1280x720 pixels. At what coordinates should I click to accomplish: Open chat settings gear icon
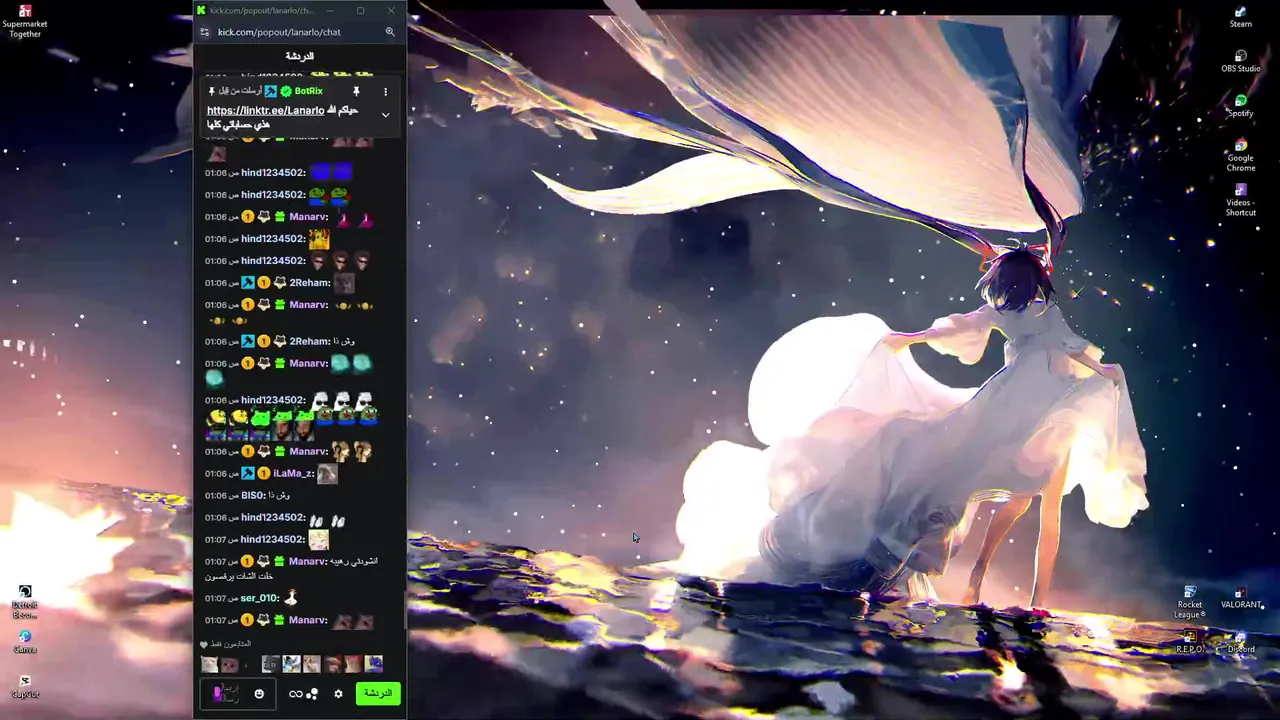(x=338, y=694)
